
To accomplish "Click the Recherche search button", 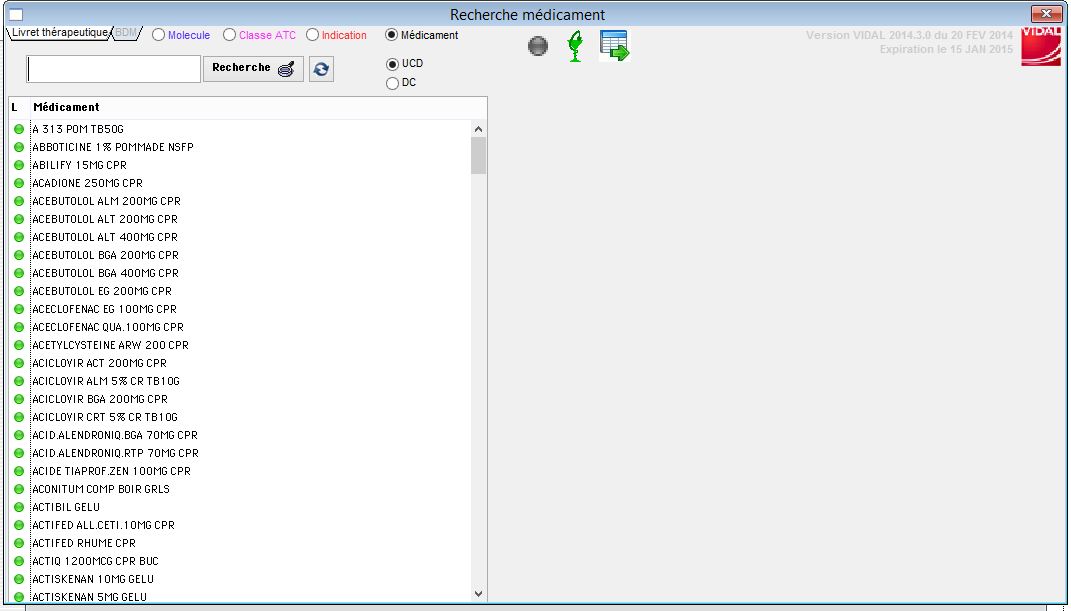I will click(253, 69).
